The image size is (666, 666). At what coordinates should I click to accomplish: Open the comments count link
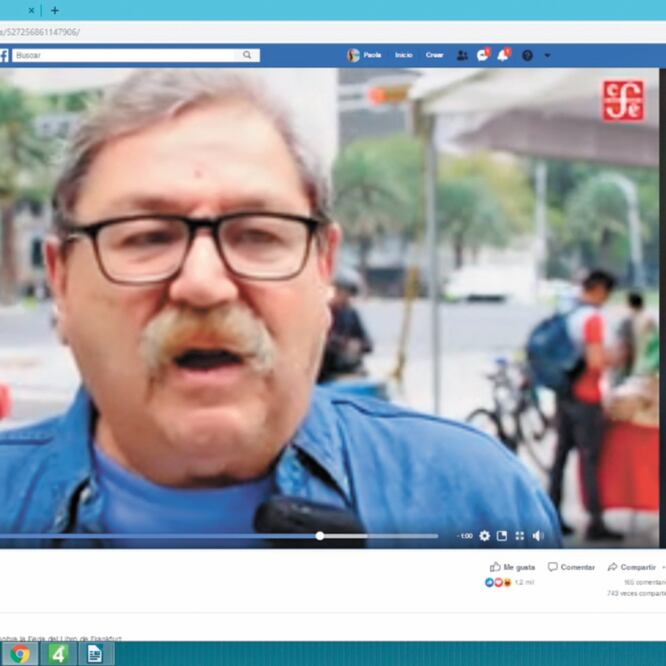[645, 582]
